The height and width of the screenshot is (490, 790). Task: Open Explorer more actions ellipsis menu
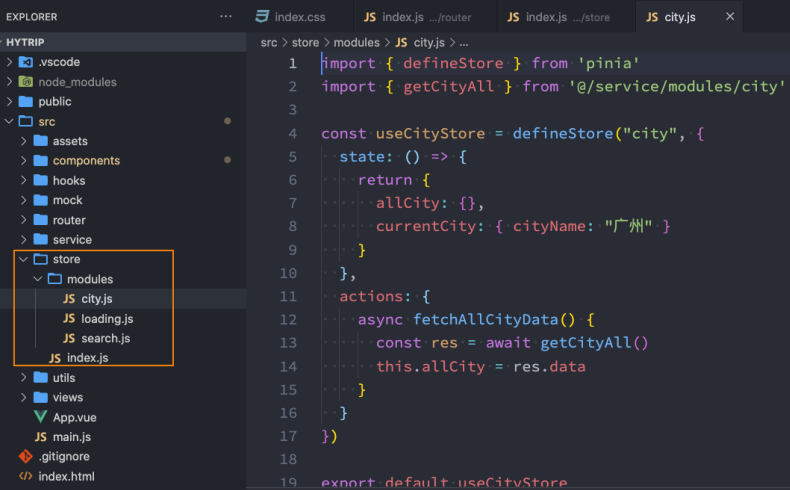pyautogui.click(x=226, y=17)
